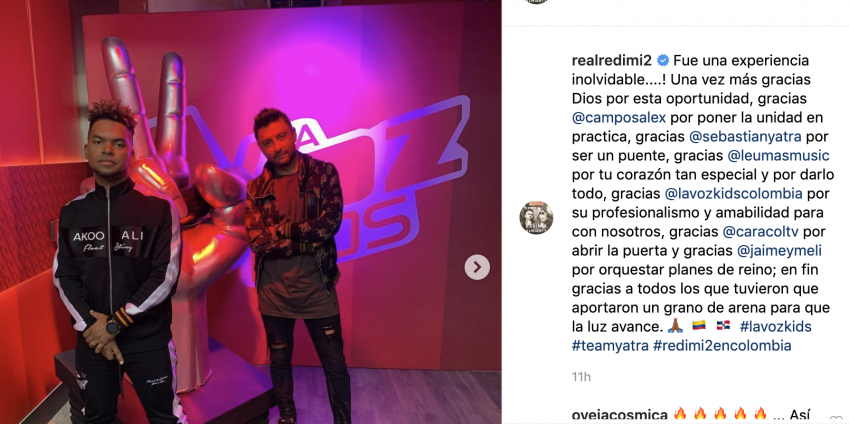Click the praying hands emoji

coord(675,326)
